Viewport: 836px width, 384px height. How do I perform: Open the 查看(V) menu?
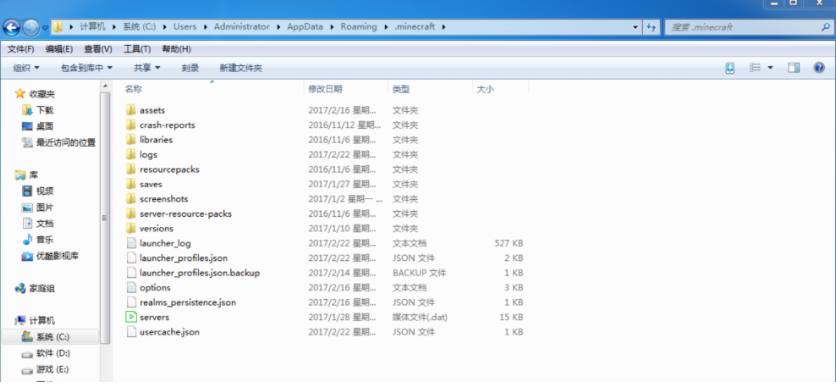pos(98,49)
